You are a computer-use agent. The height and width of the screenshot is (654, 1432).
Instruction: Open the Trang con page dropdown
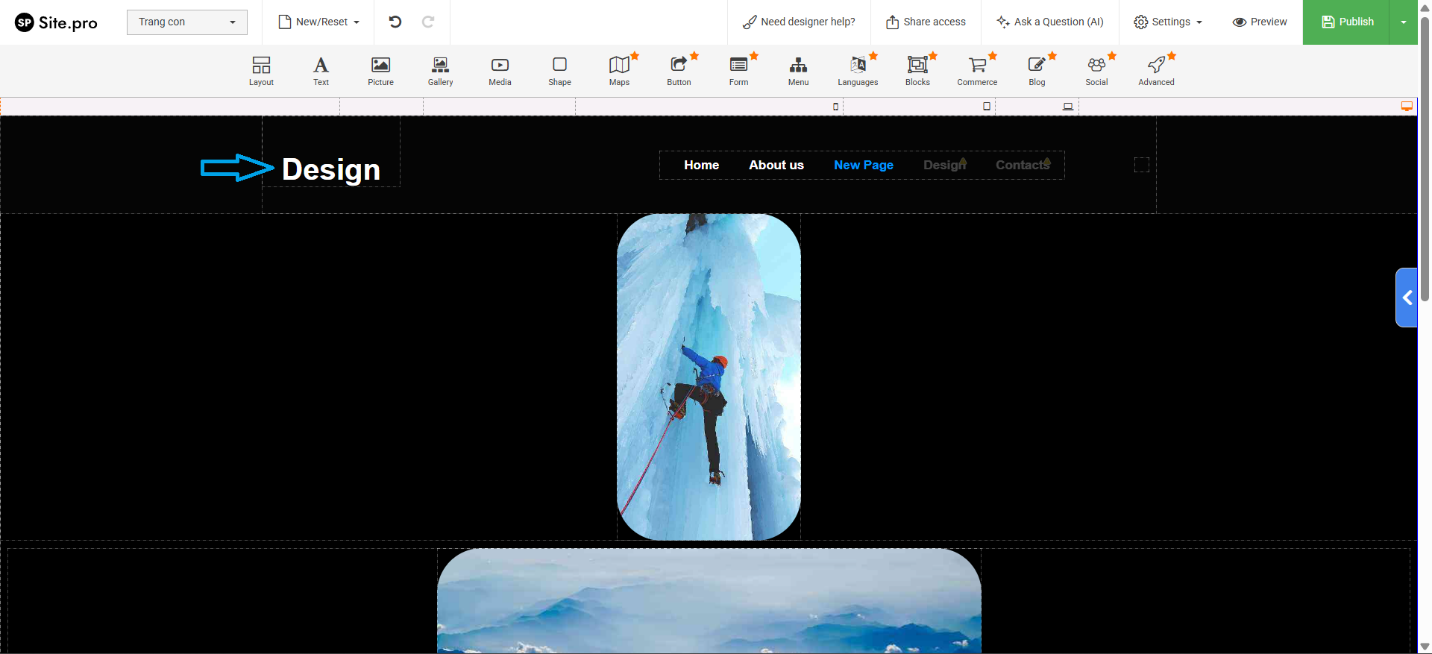click(x=187, y=22)
